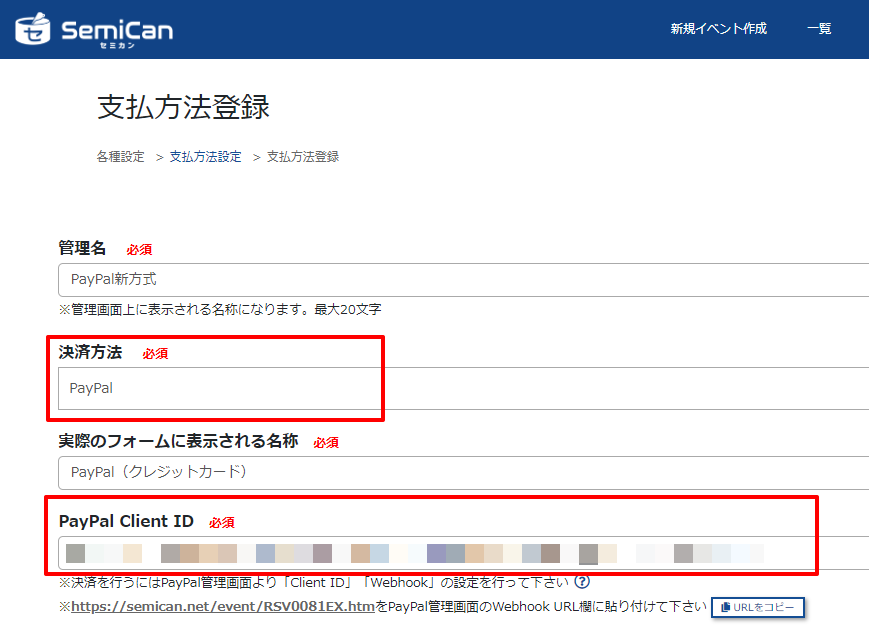Click the 各種設定 breadcrumb text
The image size is (869, 635).
coord(120,157)
